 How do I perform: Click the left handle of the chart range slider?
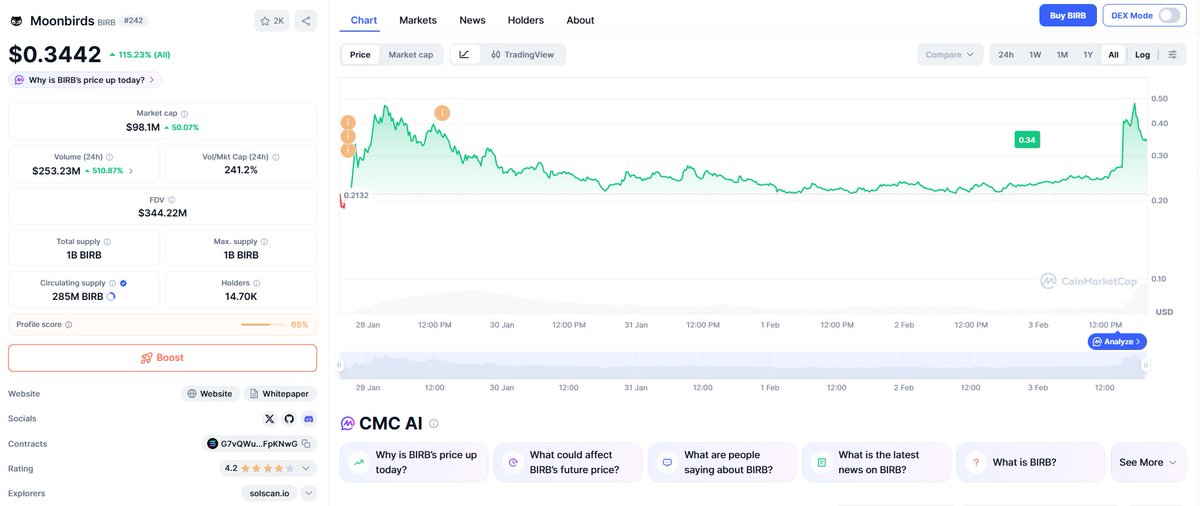339,366
